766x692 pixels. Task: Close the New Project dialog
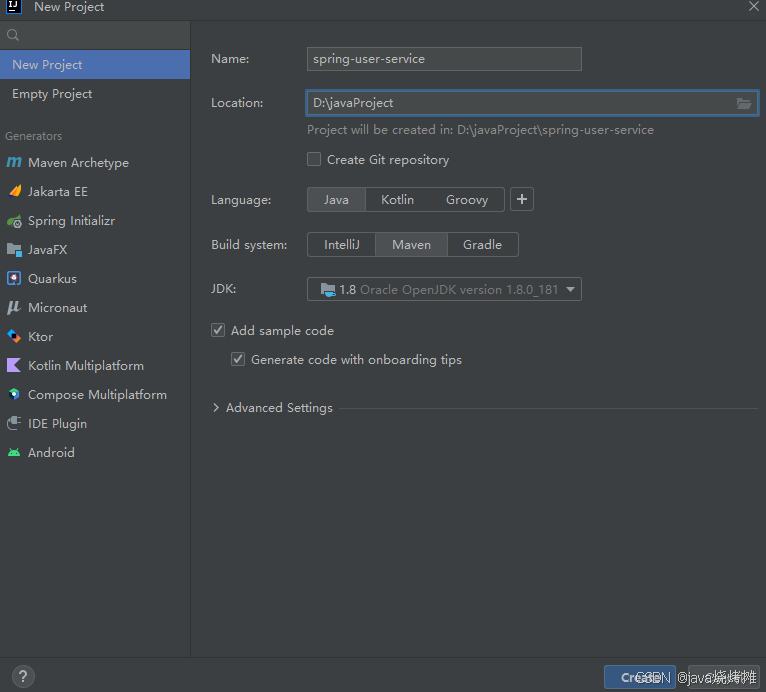[753, 6]
